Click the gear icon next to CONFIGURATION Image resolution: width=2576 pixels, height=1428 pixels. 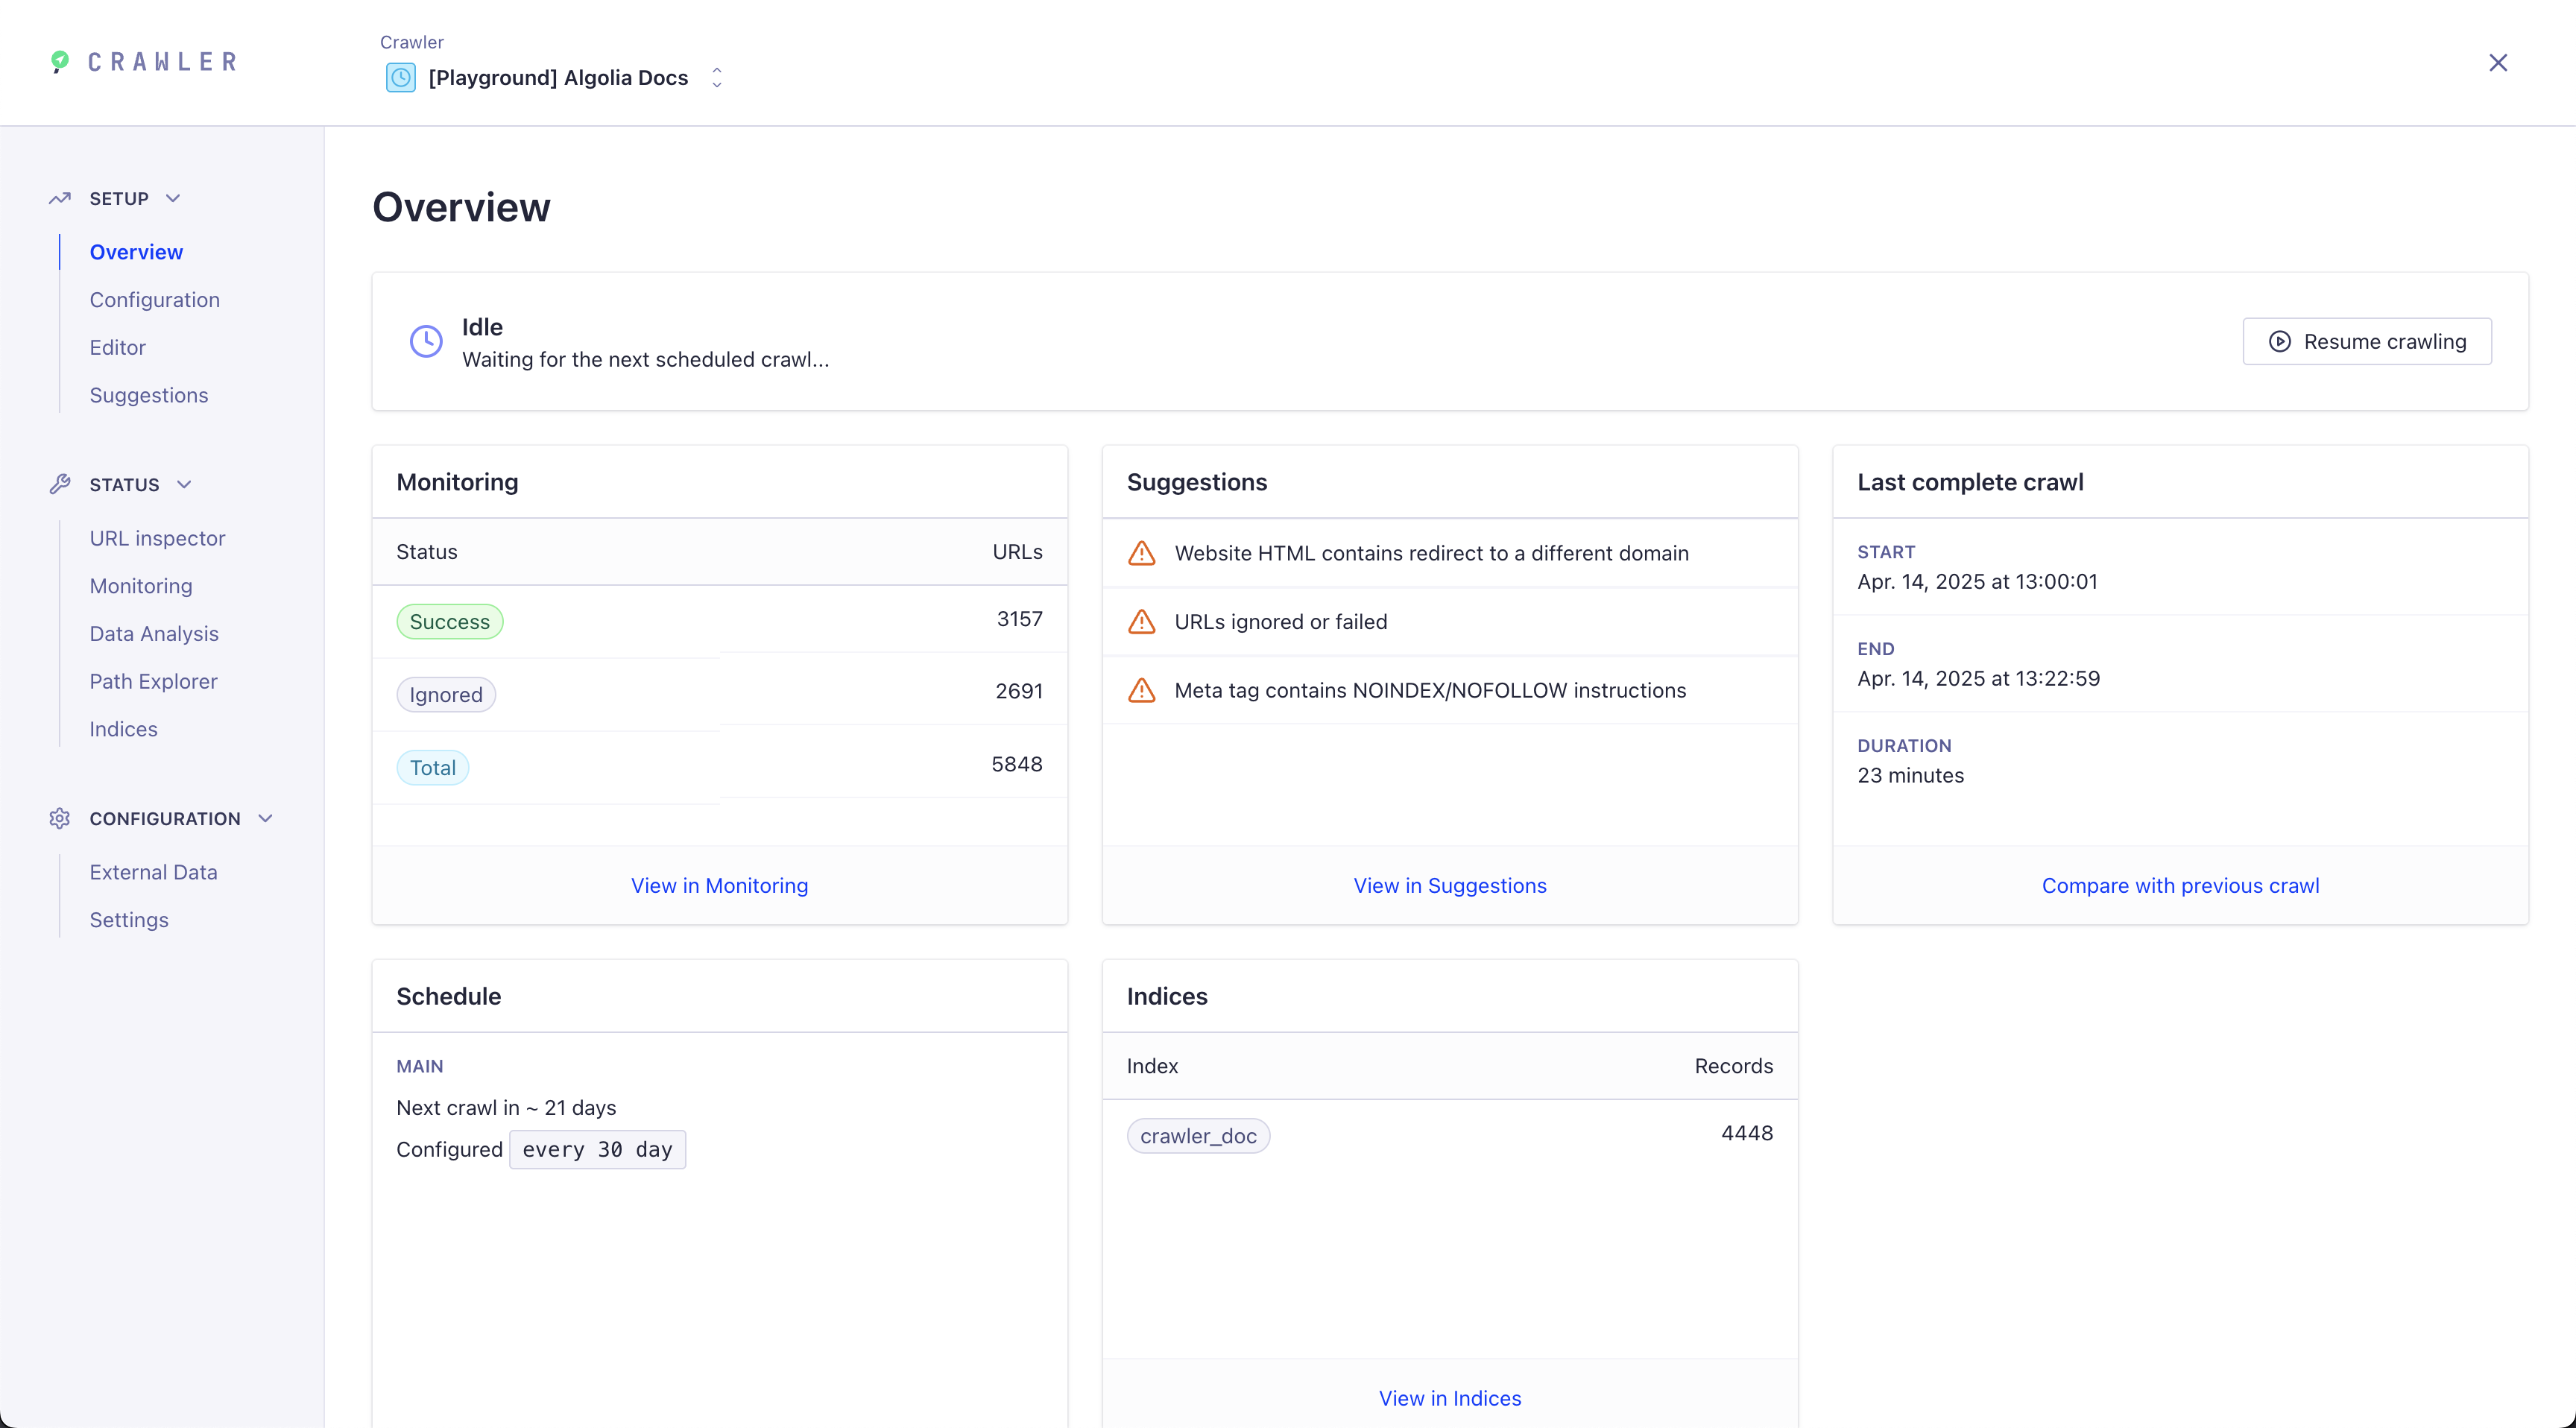[x=59, y=817]
